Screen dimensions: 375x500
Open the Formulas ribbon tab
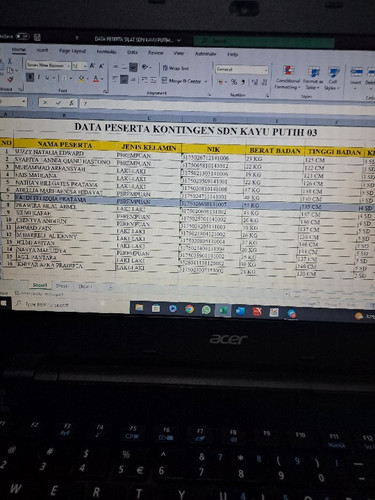[106, 52]
